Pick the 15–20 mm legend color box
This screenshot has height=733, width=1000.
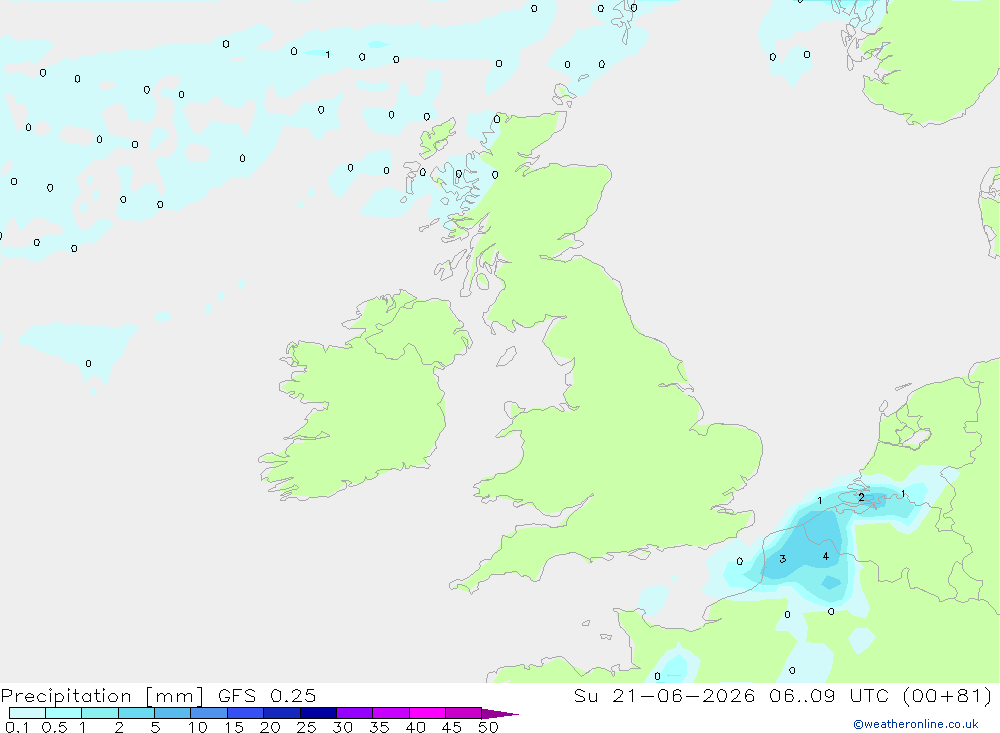pyautogui.click(x=246, y=713)
